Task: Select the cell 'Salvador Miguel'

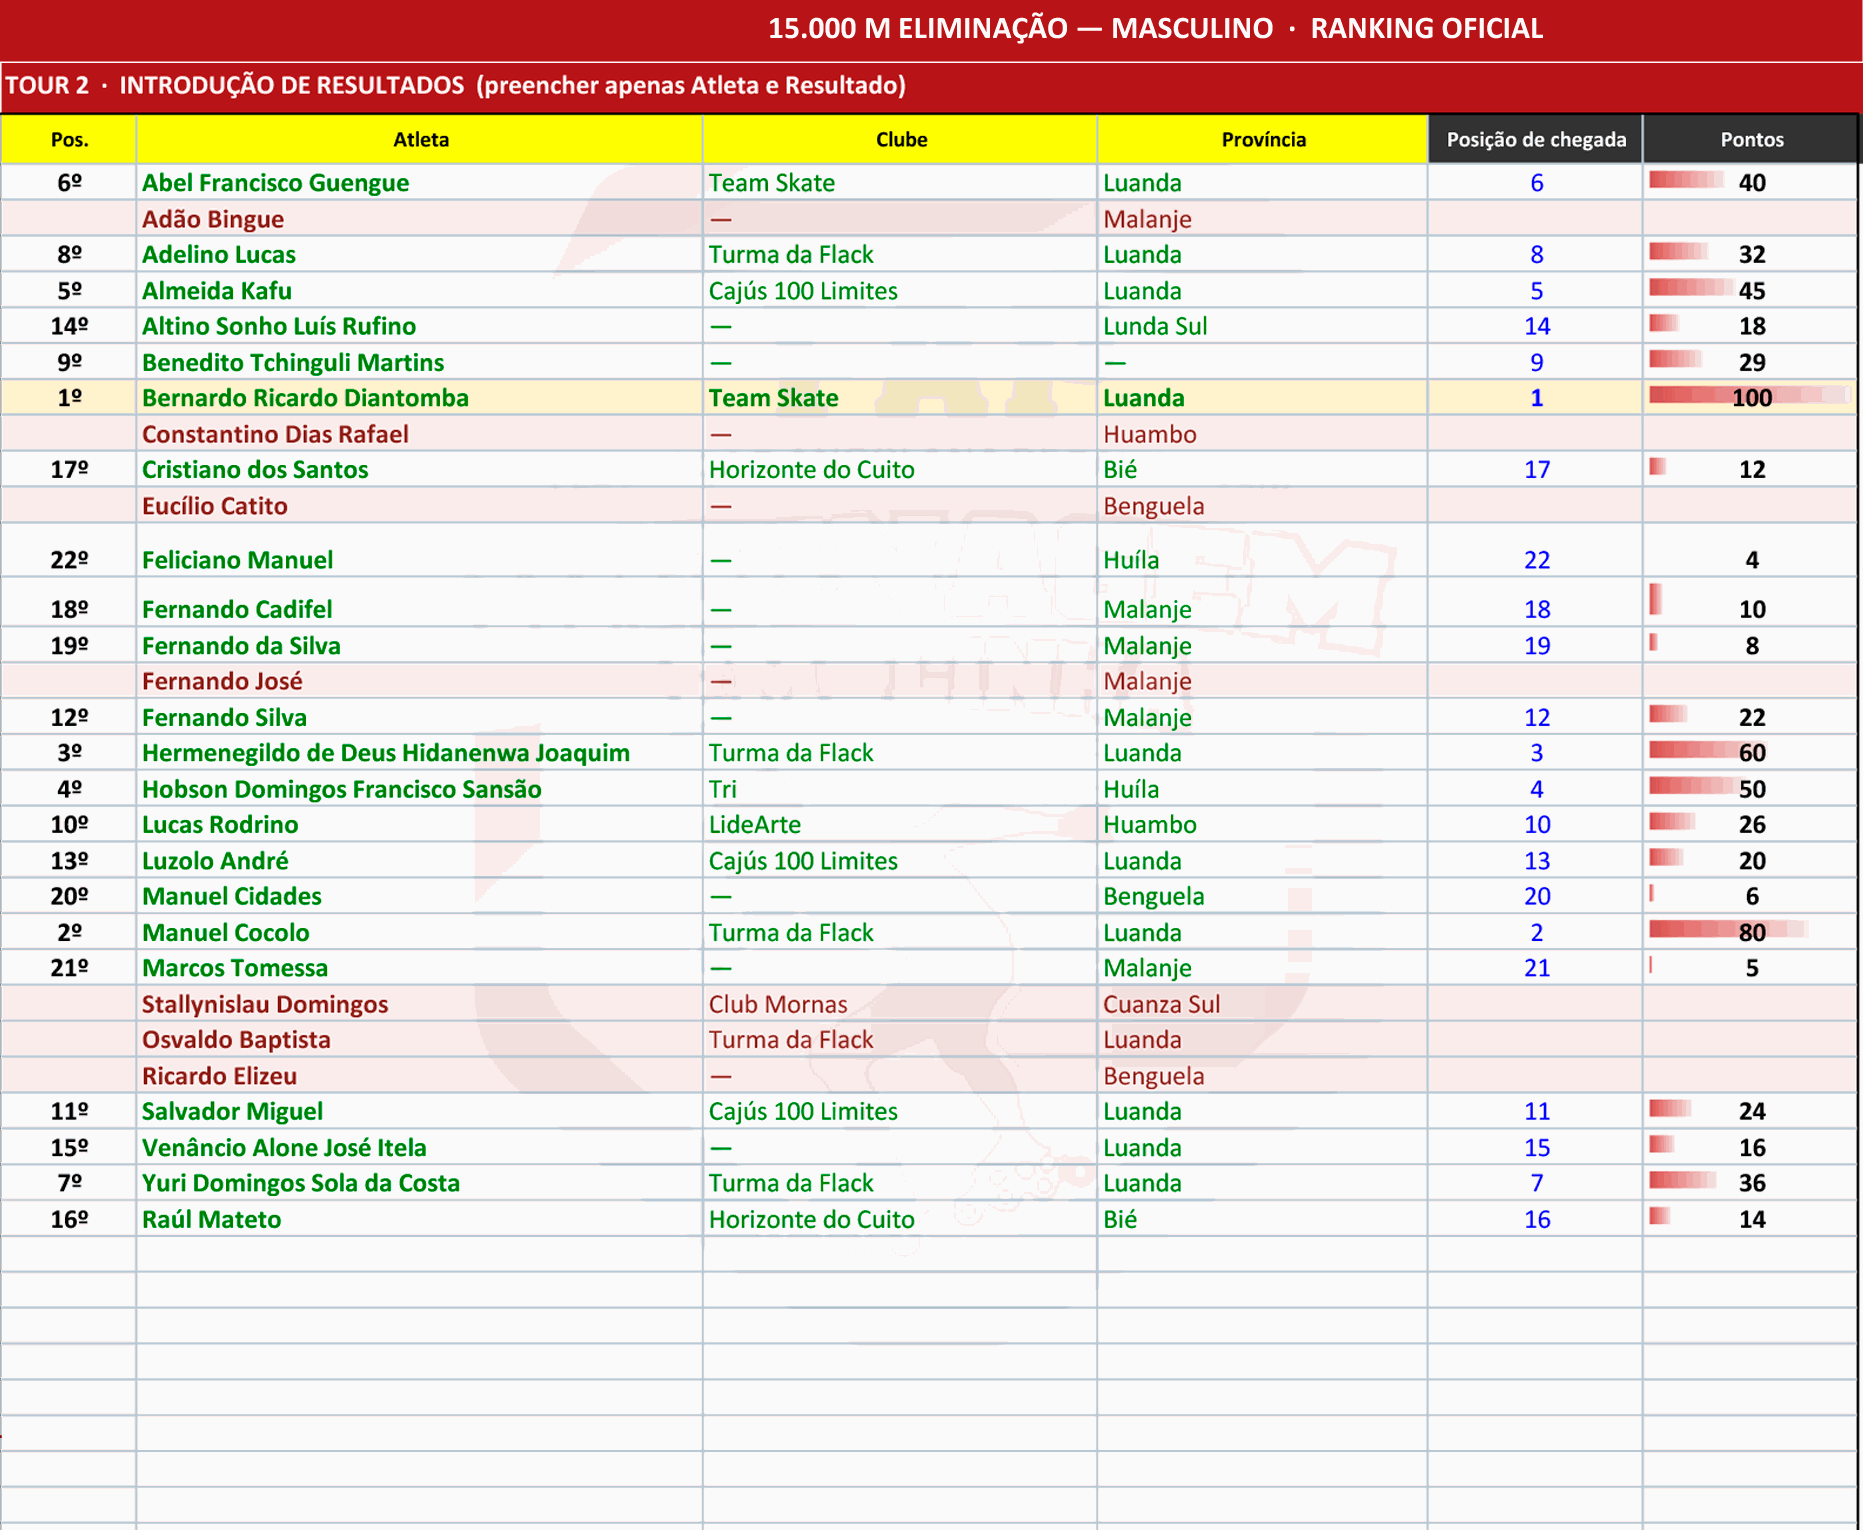Action: (420, 1111)
